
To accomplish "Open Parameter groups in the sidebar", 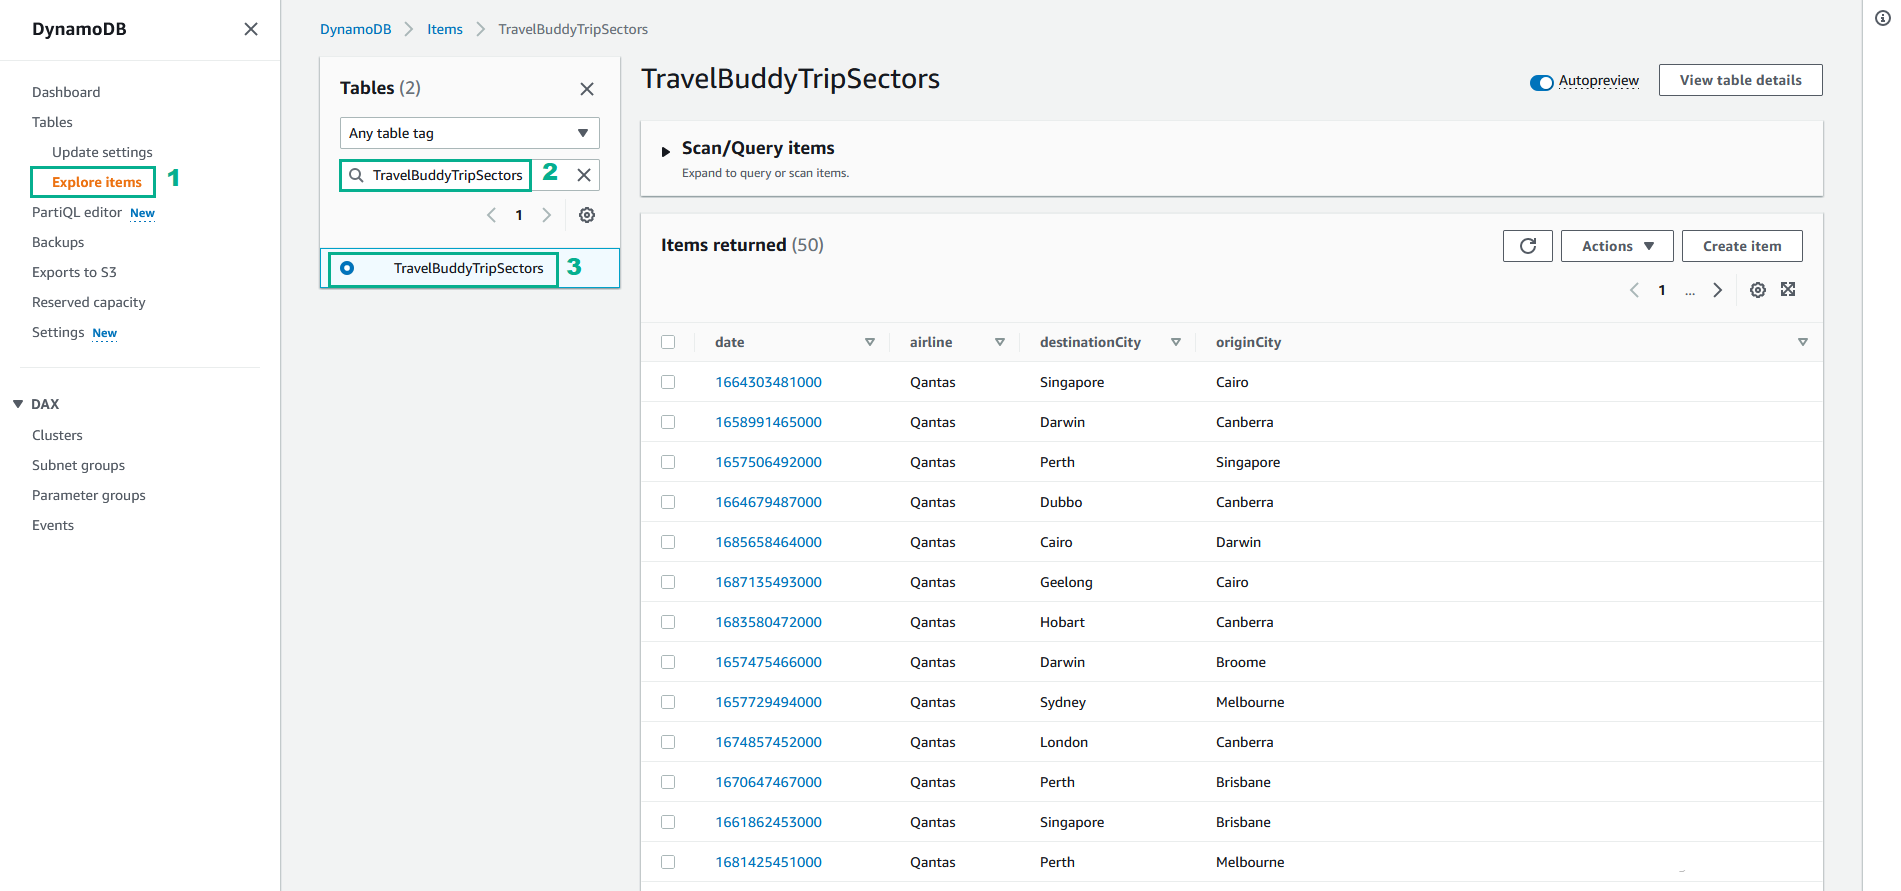I will [x=89, y=495].
